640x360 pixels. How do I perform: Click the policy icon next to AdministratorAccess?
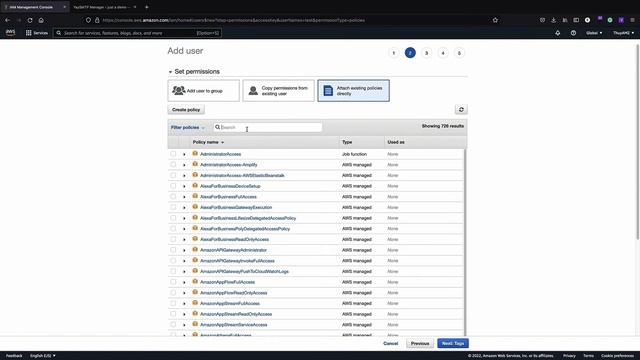tap(195, 153)
